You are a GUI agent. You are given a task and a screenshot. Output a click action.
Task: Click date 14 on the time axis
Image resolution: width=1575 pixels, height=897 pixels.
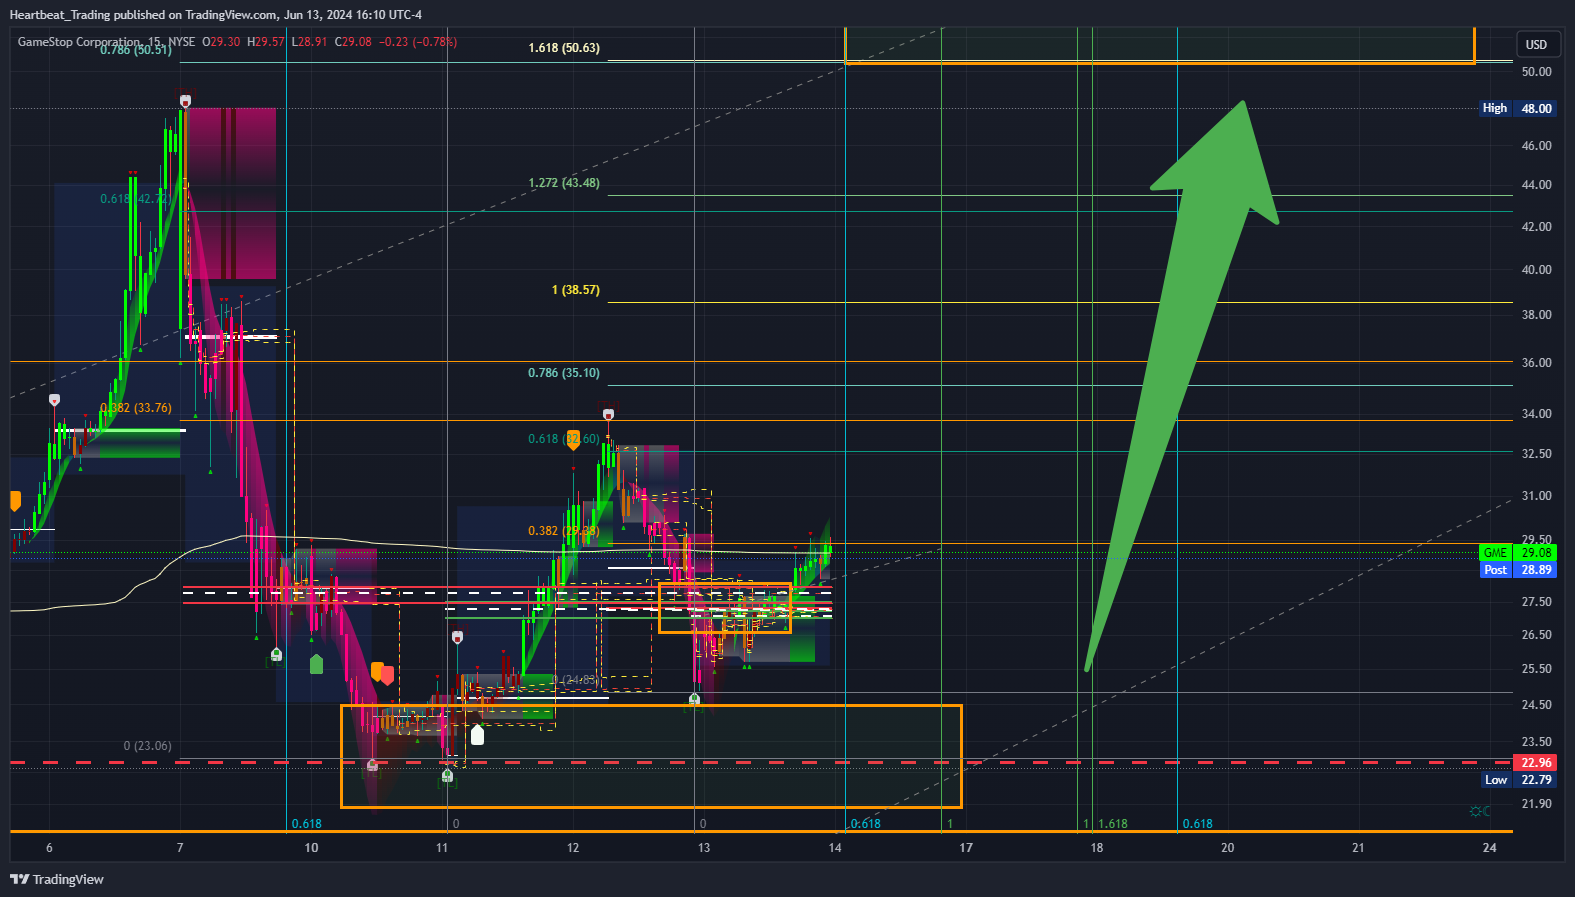pyautogui.click(x=835, y=847)
